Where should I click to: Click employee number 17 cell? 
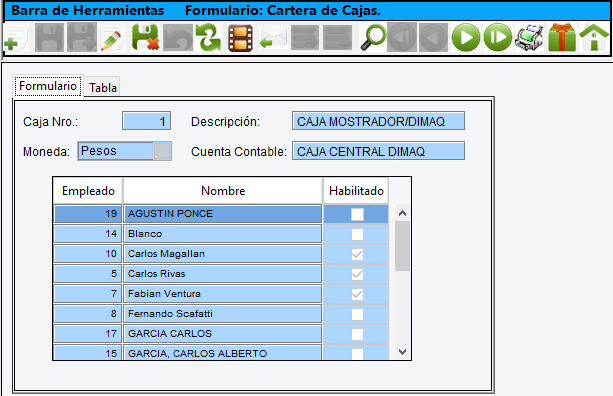pos(88,333)
